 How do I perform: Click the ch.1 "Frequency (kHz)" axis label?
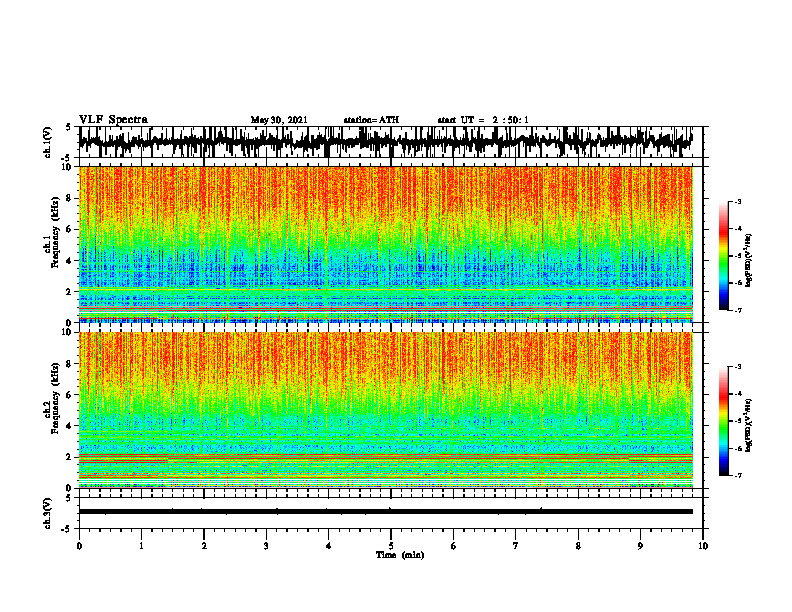tap(55, 232)
